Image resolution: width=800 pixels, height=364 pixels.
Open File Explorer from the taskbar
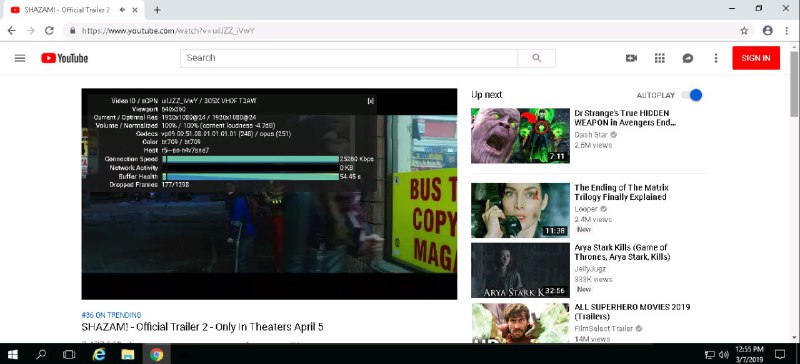tap(128, 354)
